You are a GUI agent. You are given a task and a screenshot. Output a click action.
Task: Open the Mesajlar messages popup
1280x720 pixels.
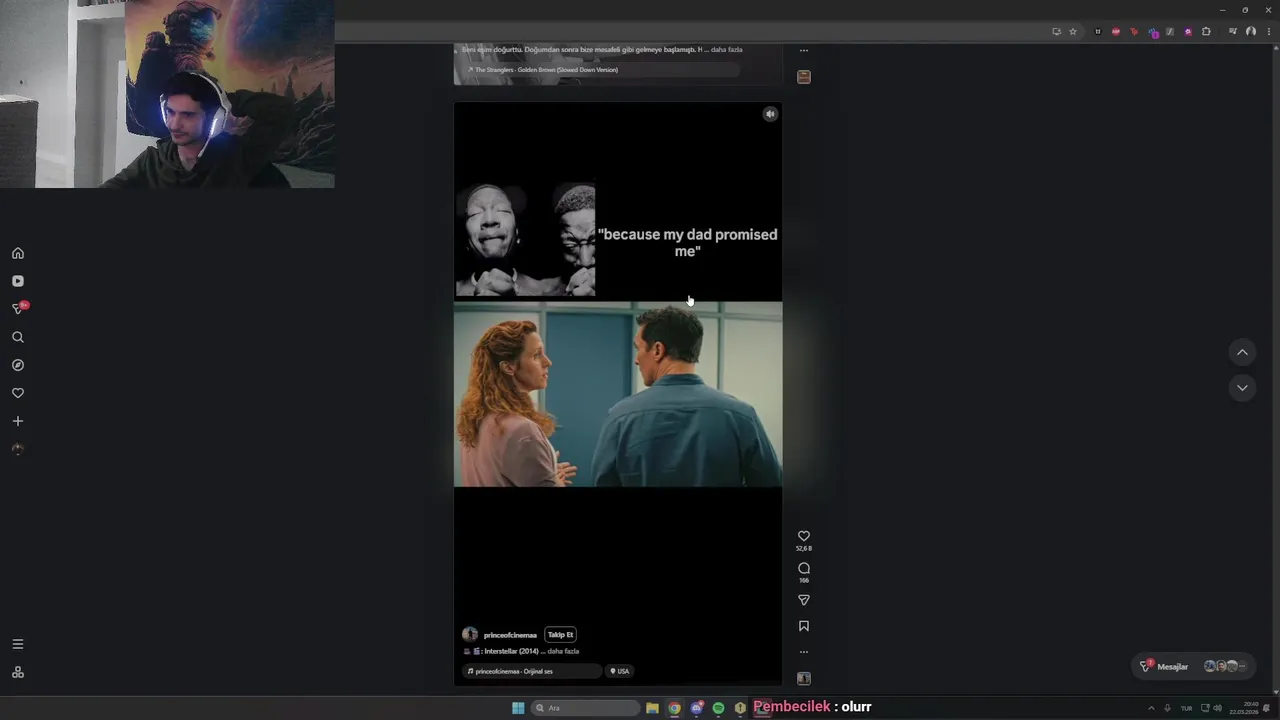tap(1195, 666)
